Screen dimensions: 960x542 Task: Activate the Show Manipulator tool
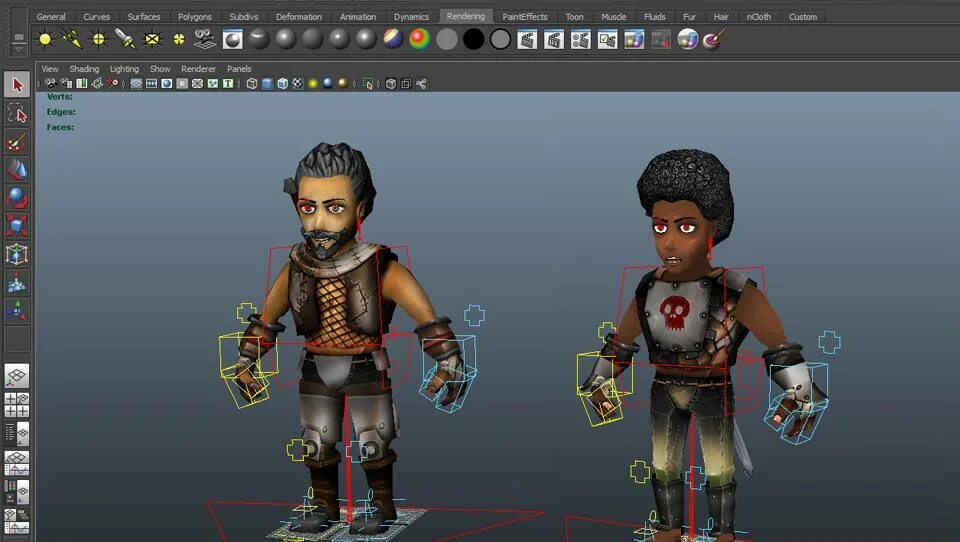click(17, 311)
